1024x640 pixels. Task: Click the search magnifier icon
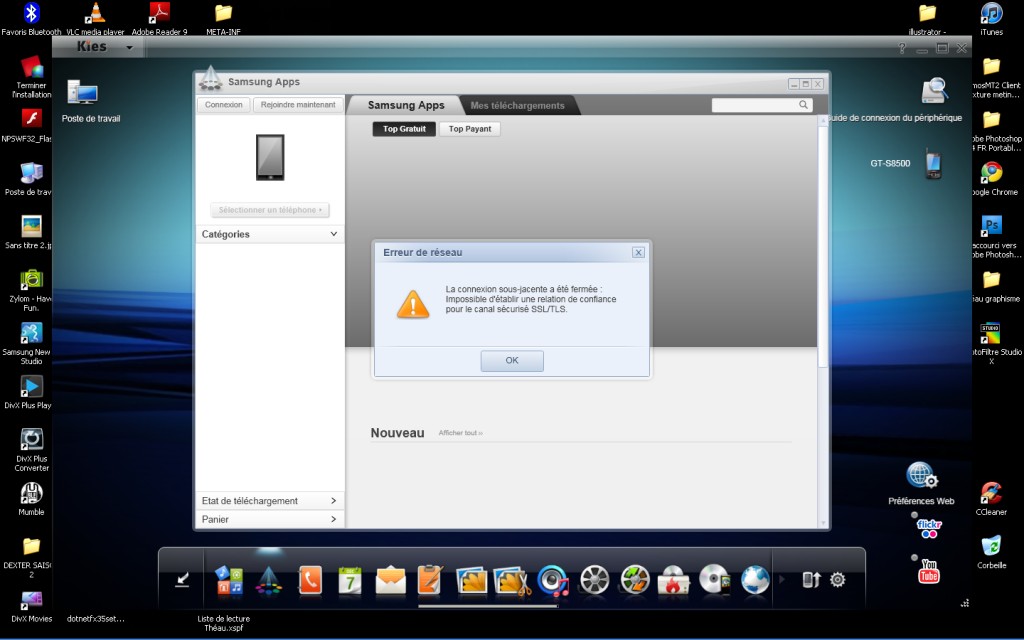pos(804,104)
